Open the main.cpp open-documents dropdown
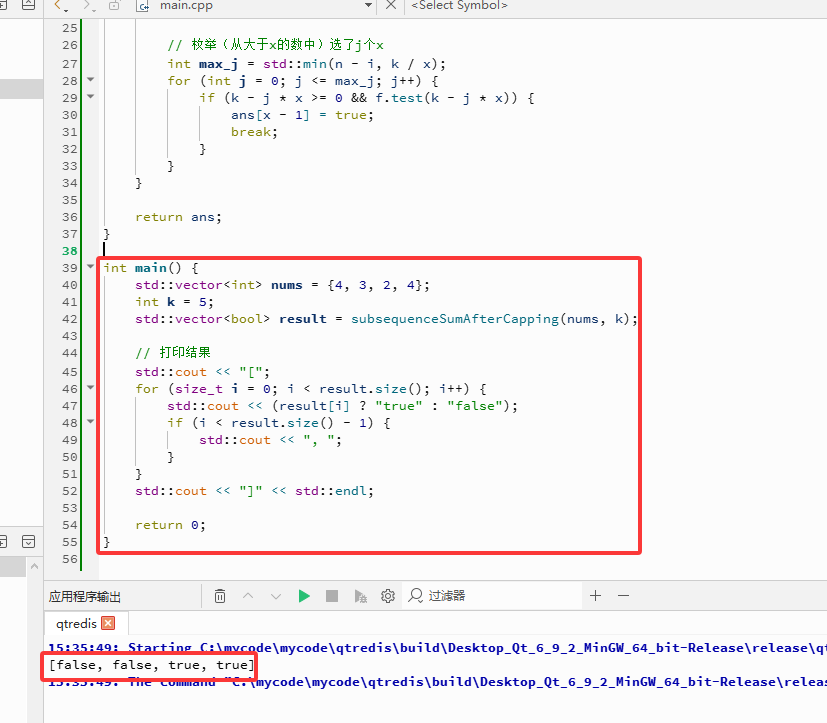Screen dimensions: 827x723 tap(368, 5)
